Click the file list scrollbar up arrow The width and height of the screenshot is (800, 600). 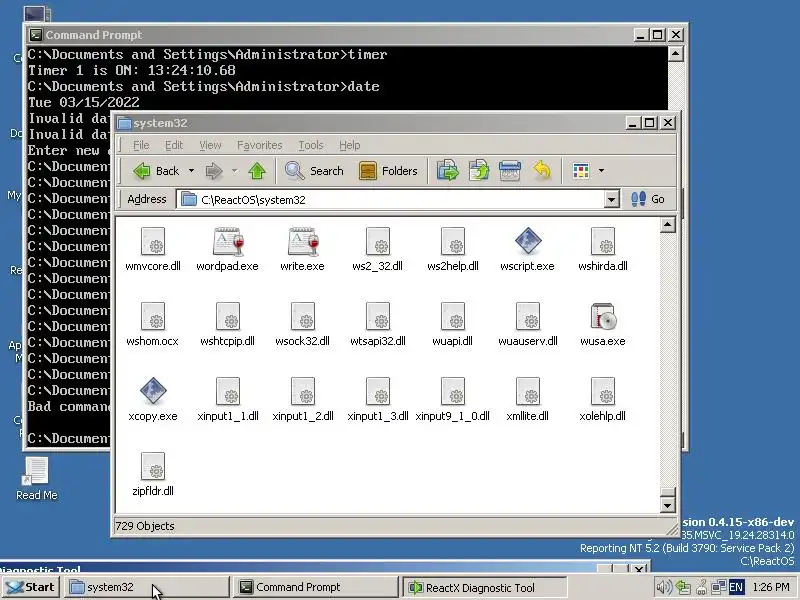[667, 225]
